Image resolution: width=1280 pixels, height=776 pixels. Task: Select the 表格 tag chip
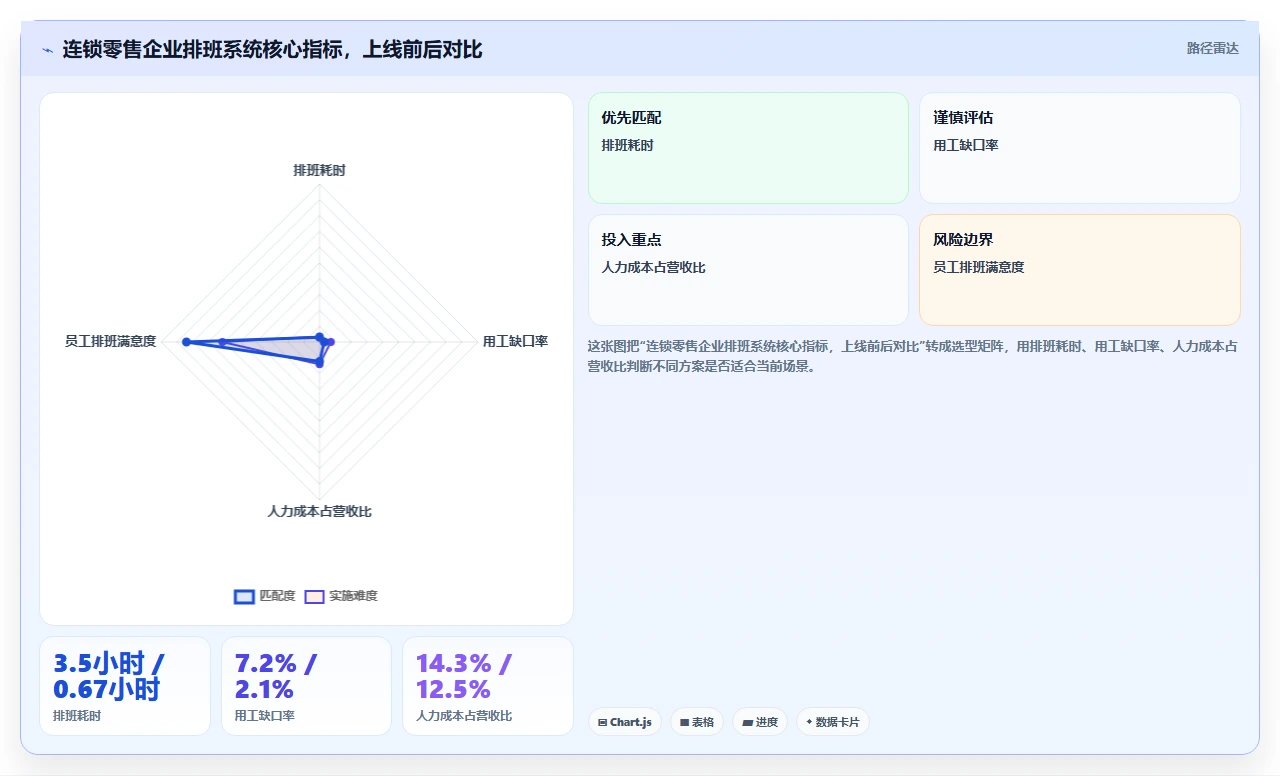point(697,722)
